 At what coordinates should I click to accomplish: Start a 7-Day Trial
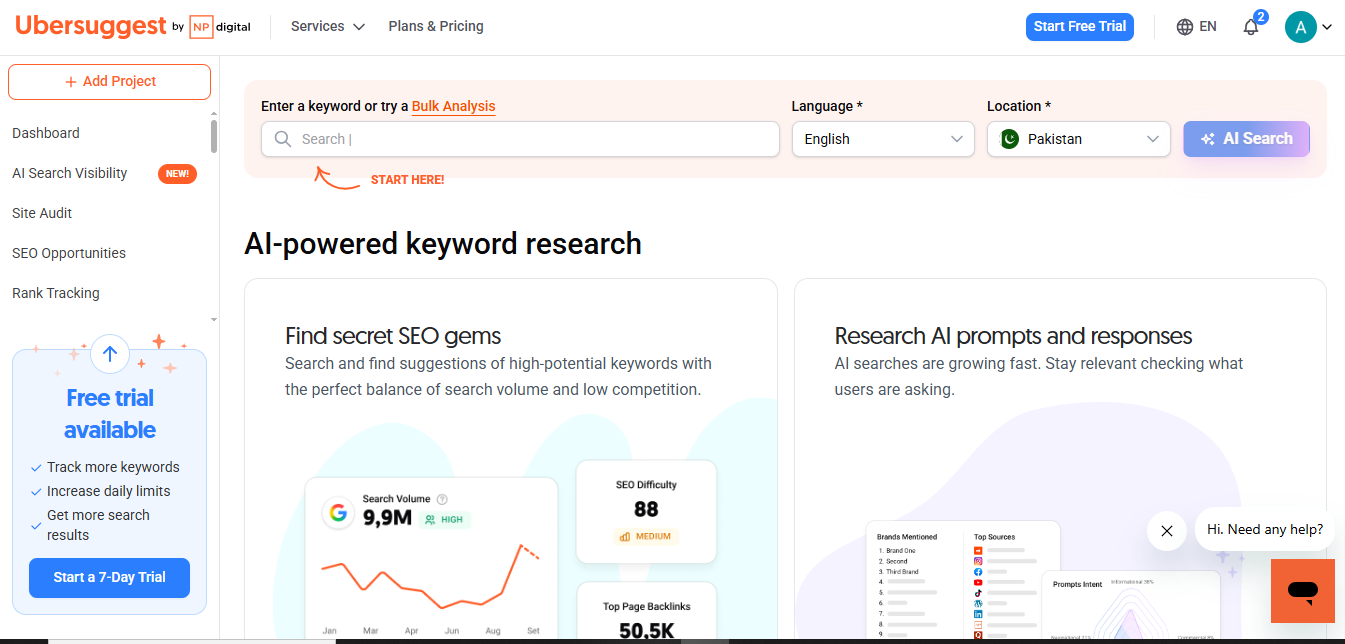point(110,578)
